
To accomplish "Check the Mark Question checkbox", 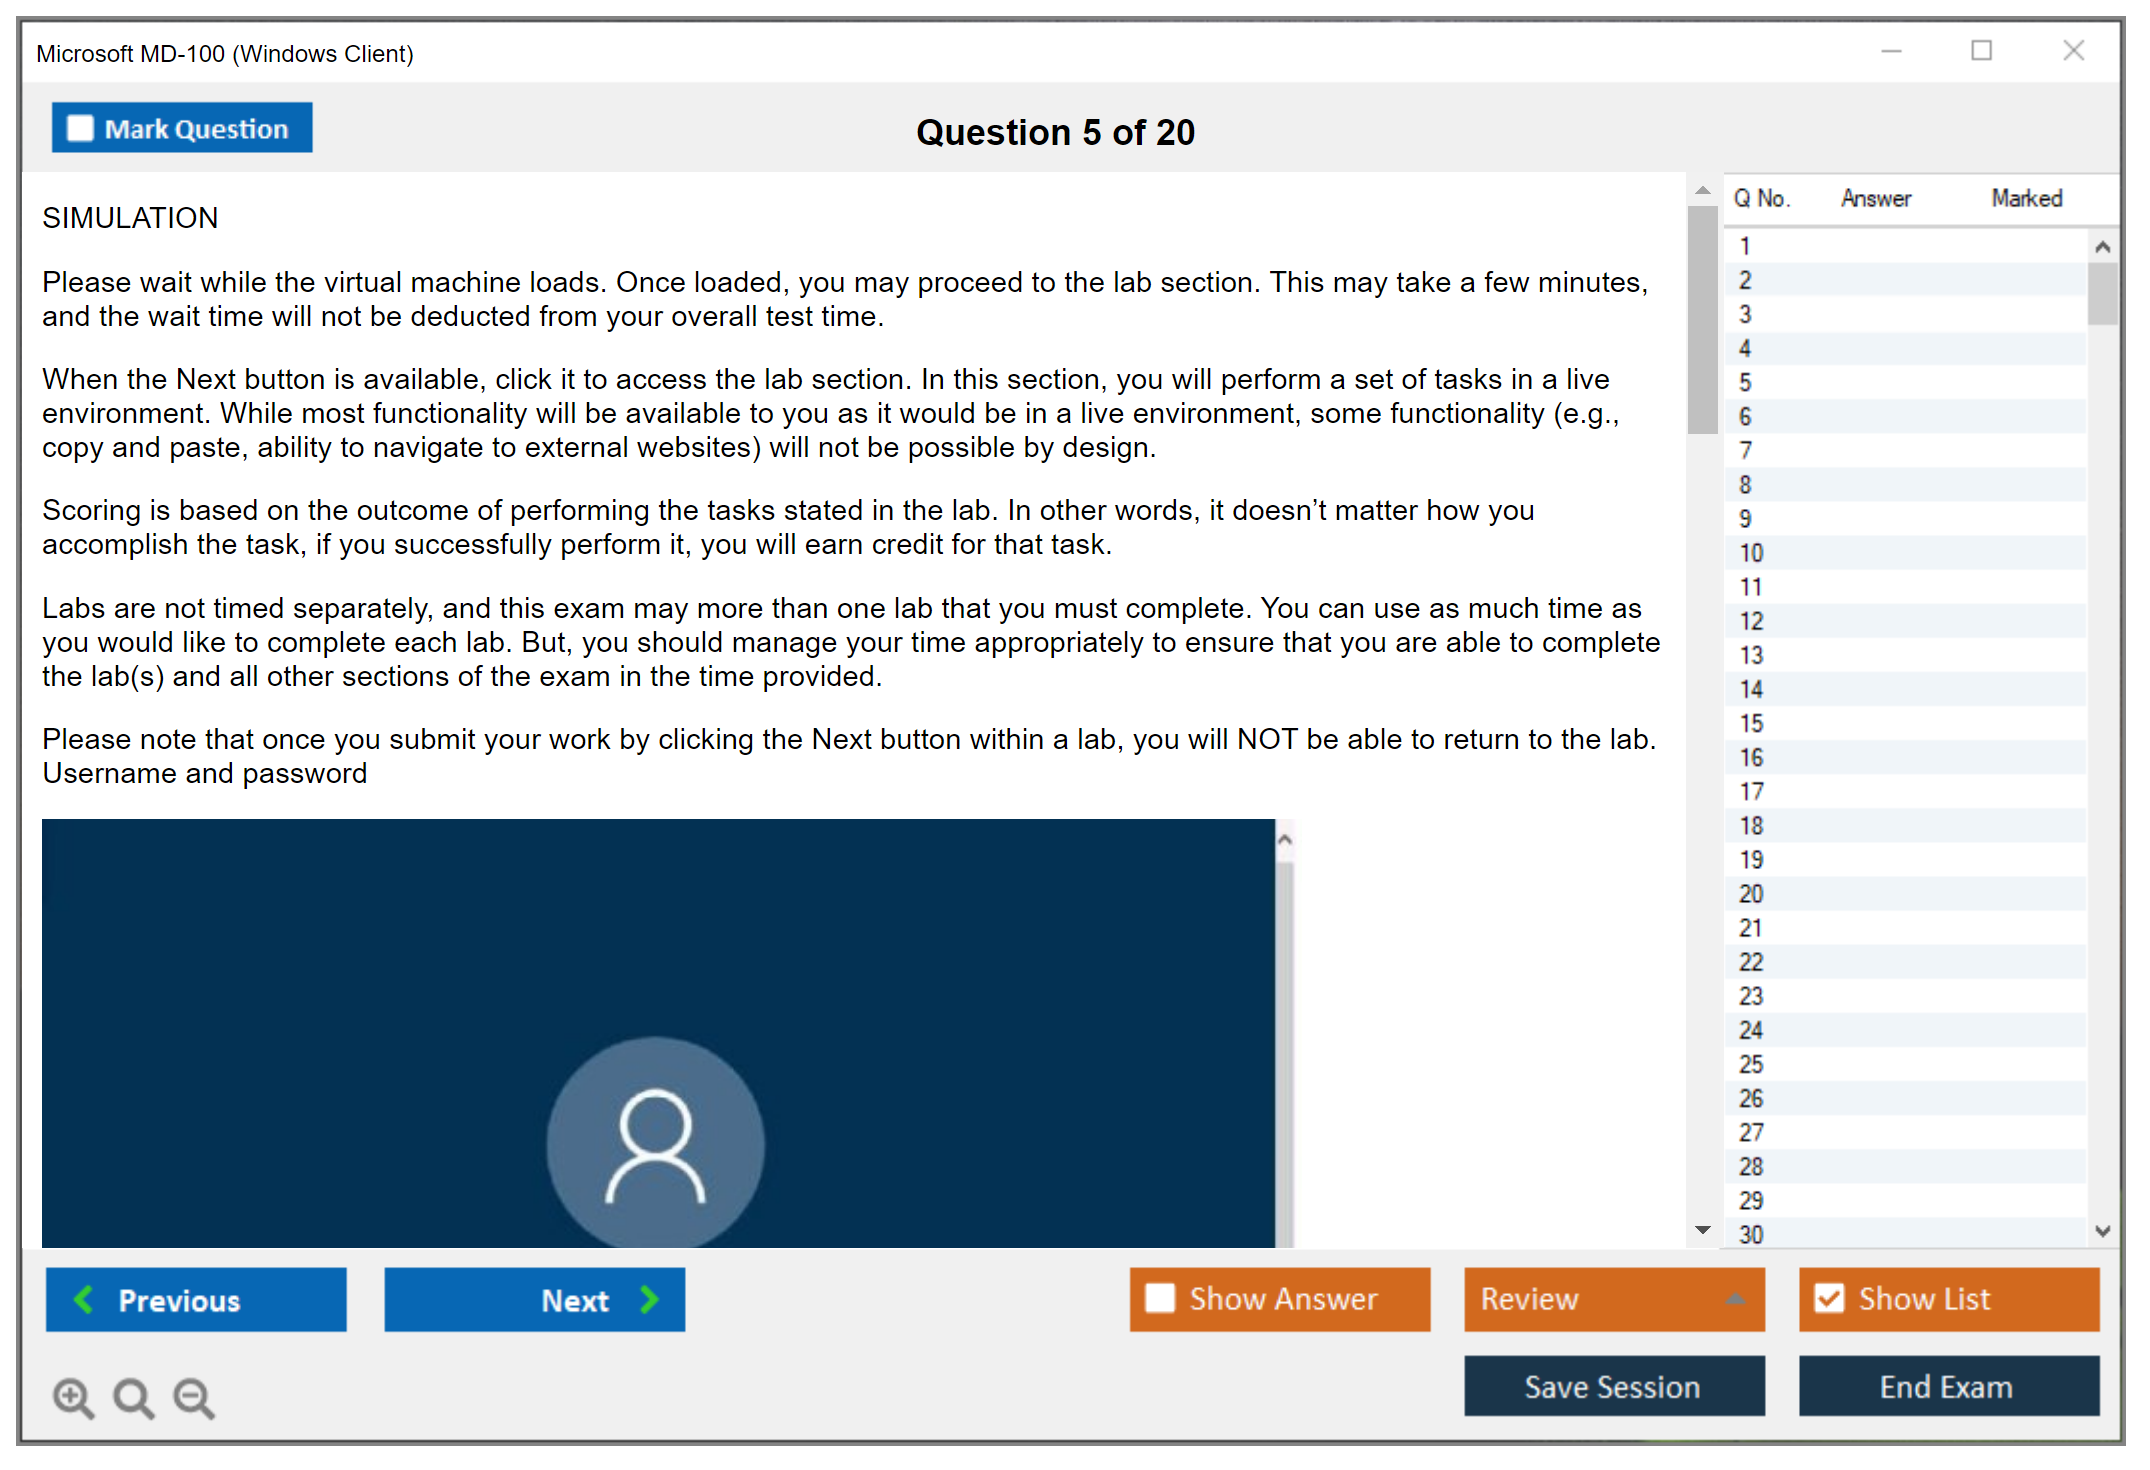I will [80, 128].
